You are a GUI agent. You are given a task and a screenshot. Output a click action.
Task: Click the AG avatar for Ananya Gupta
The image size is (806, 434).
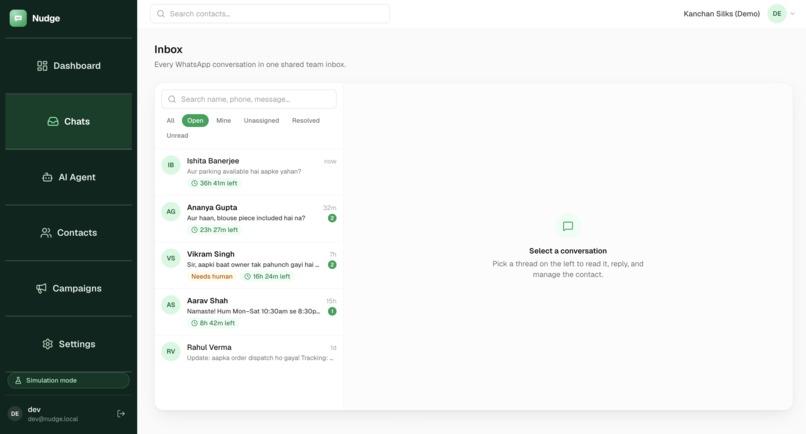pos(171,211)
